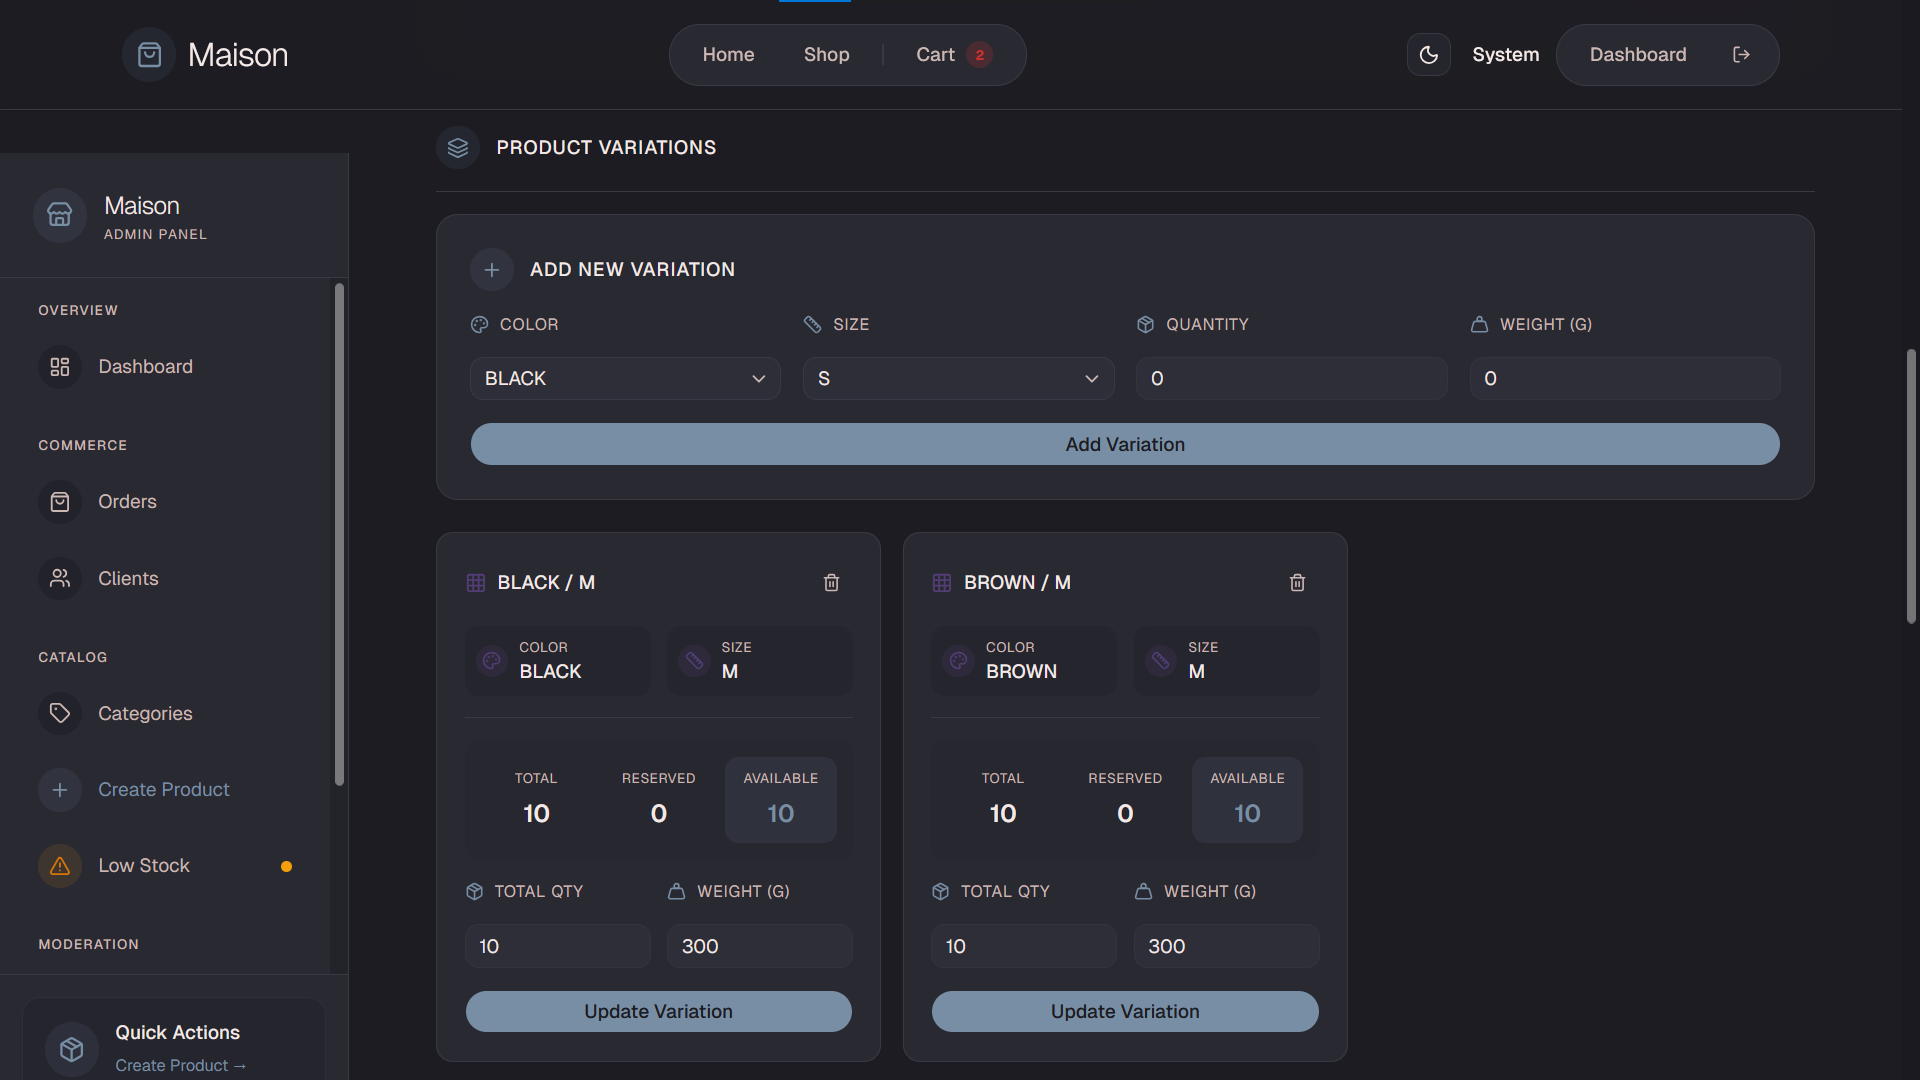Click the PRODUCT VARIATIONS heading
This screenshot has height=1080, width=1920.
click(606, 148)
